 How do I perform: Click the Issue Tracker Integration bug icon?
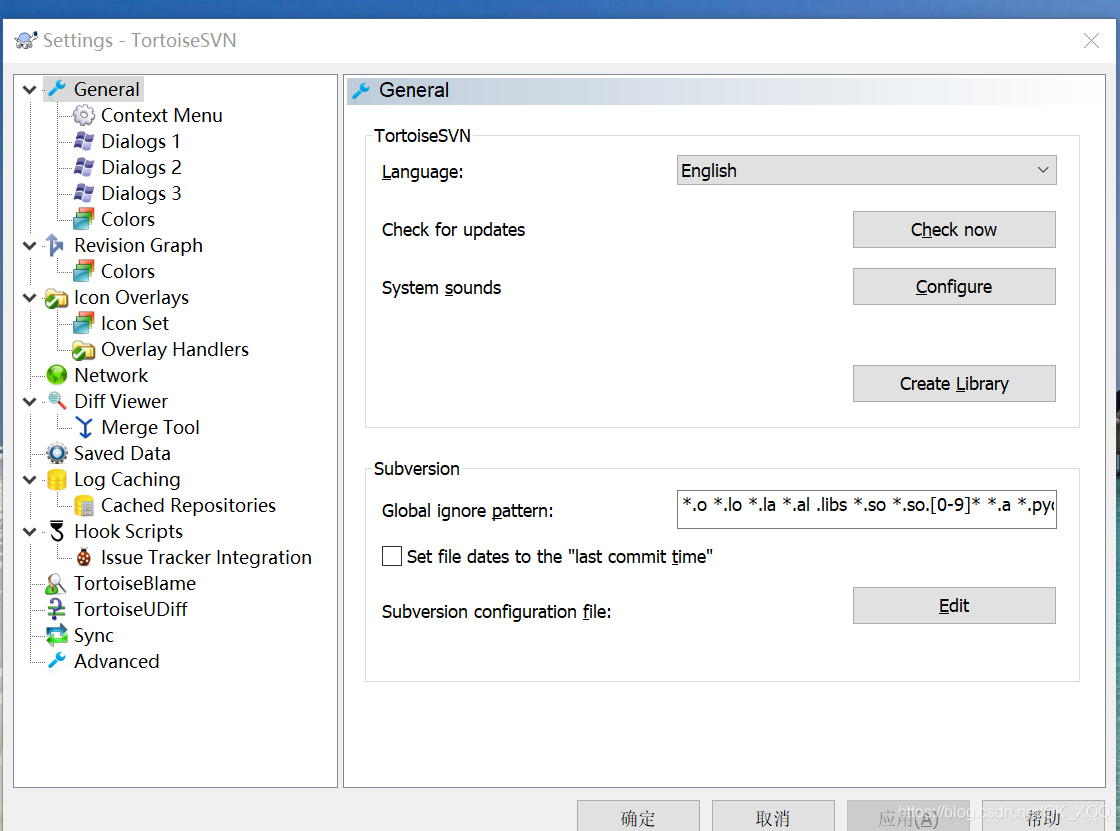click(x=84, y=557)
